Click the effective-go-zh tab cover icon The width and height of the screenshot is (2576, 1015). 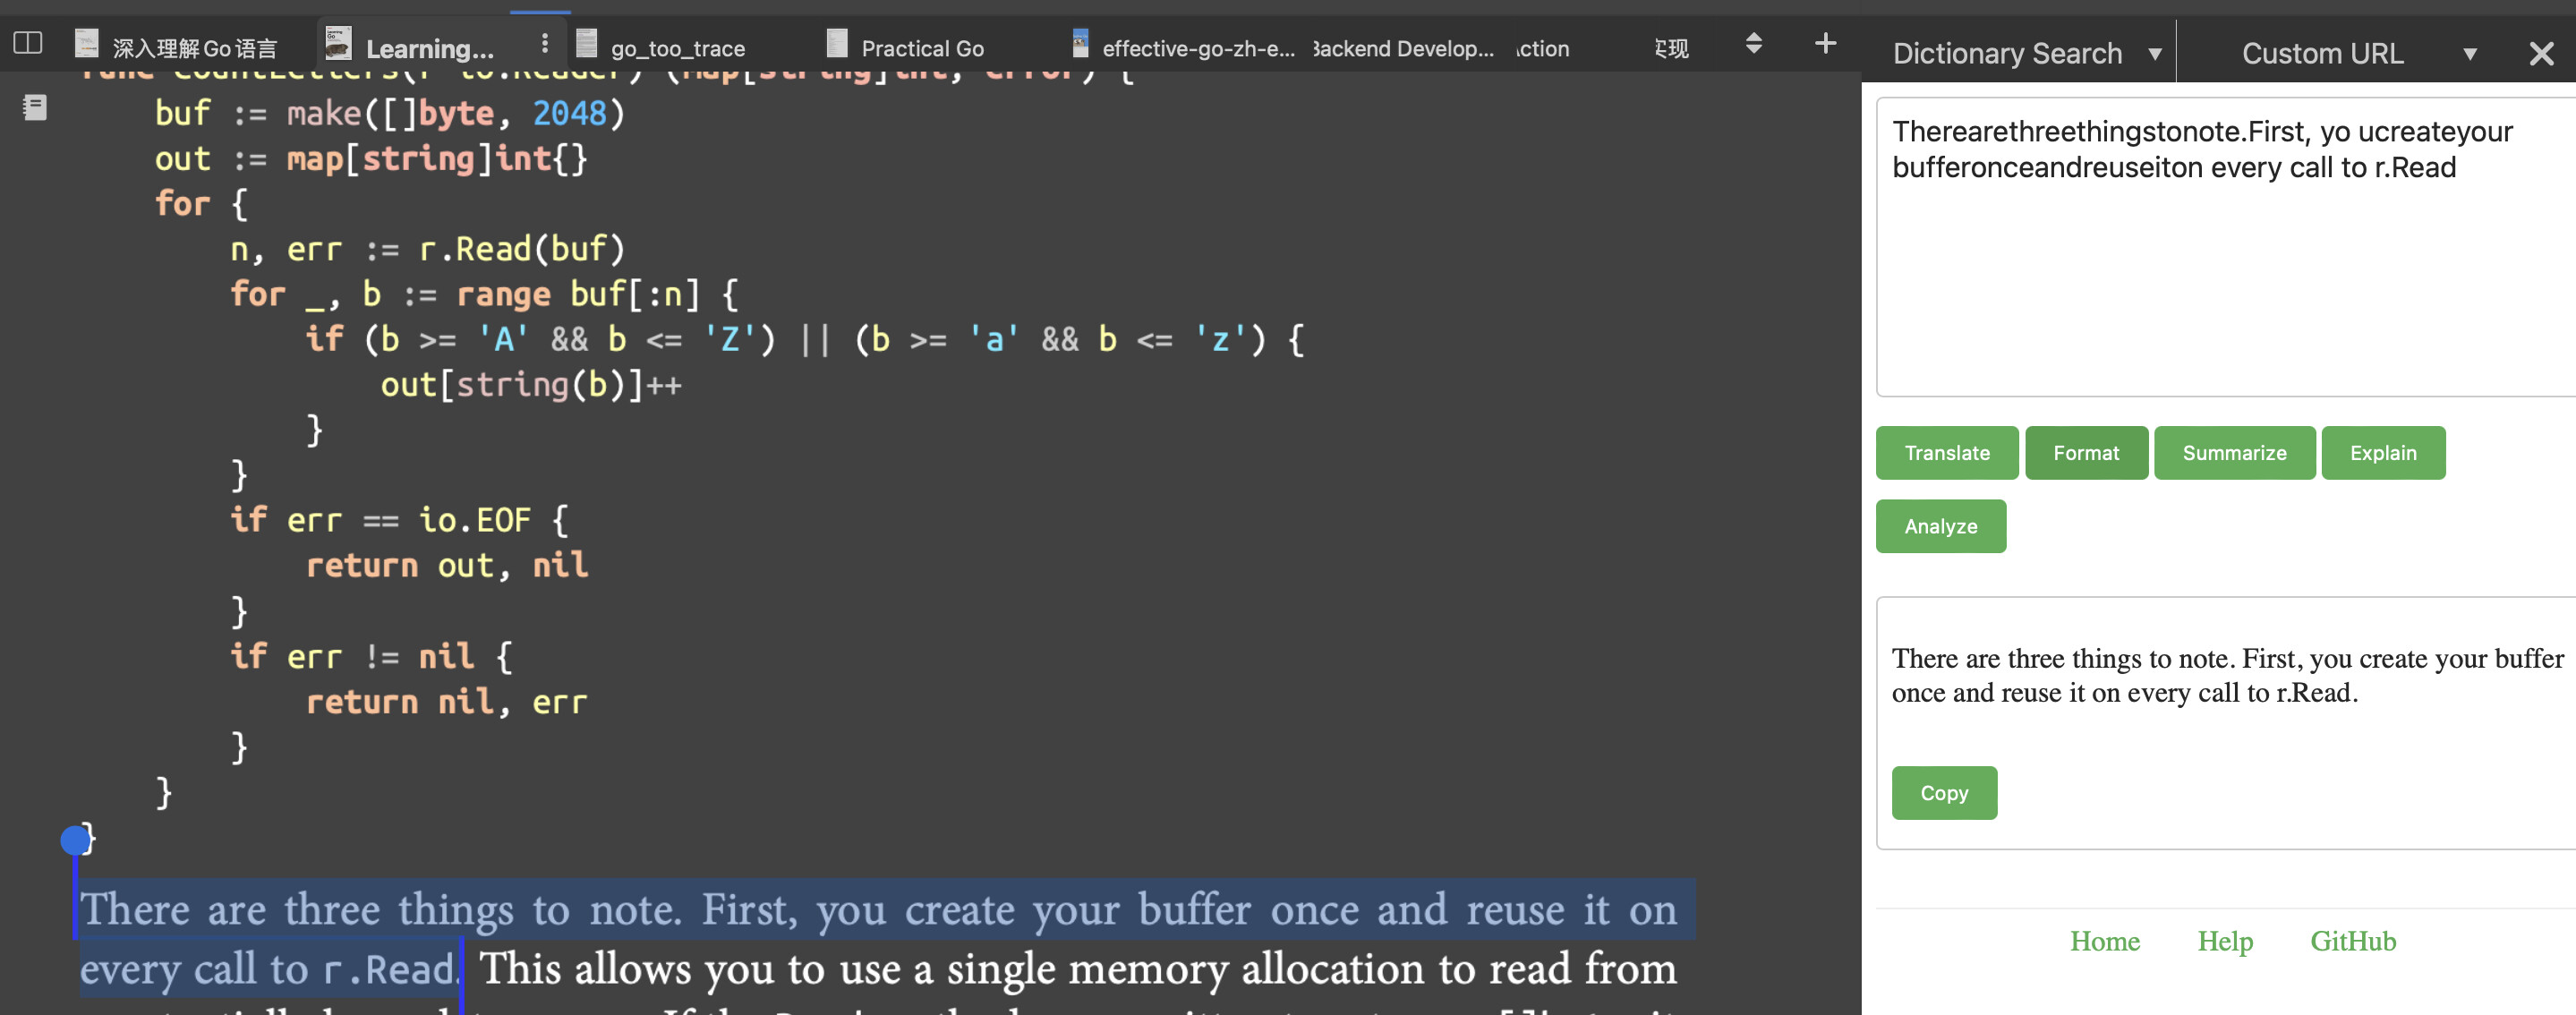point(1080,44)
